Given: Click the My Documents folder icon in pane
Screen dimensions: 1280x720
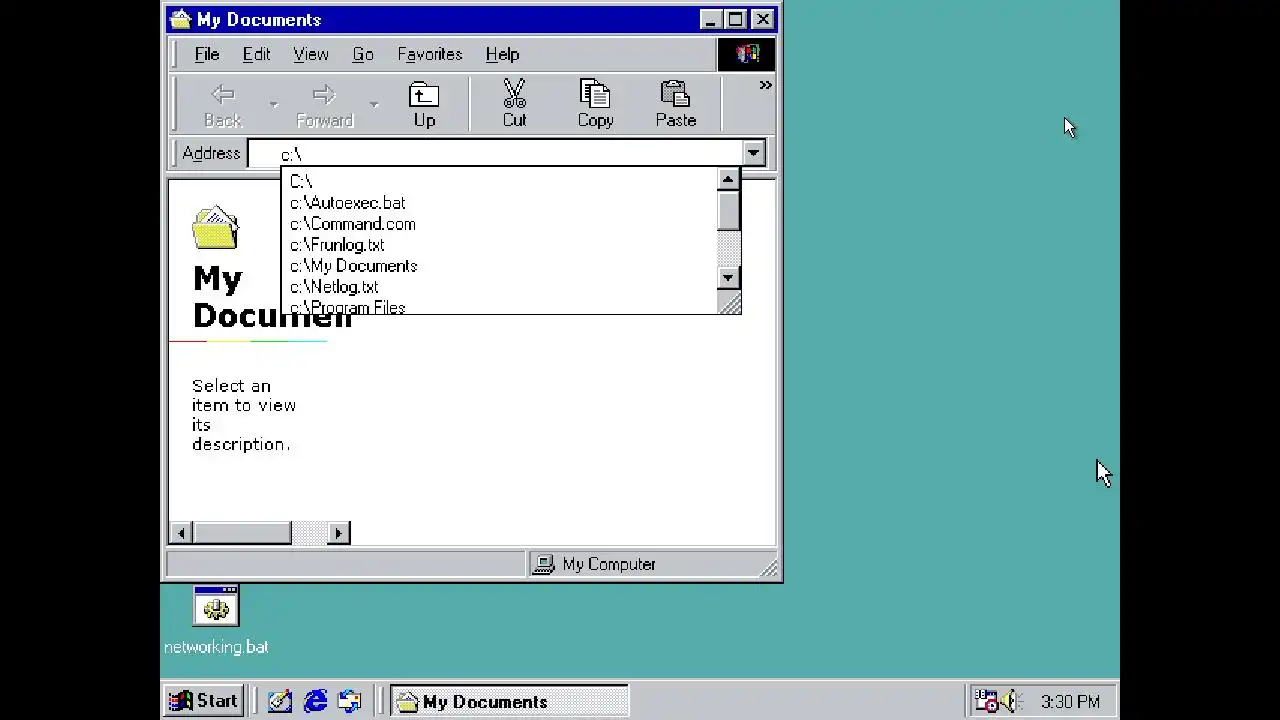Looking at the screenshot, I should [215, 228].
